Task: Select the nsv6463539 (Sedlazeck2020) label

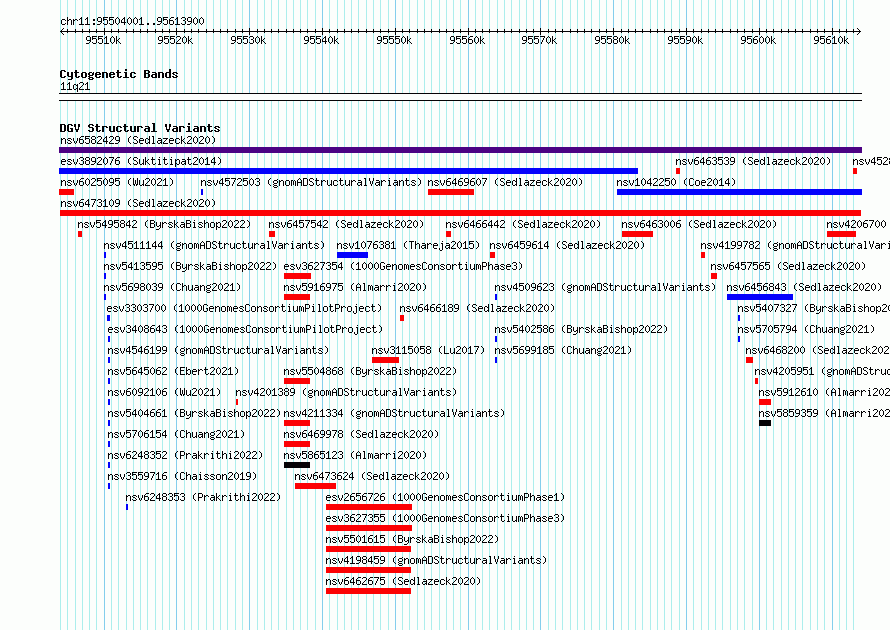Action: (x=753, y=161)
